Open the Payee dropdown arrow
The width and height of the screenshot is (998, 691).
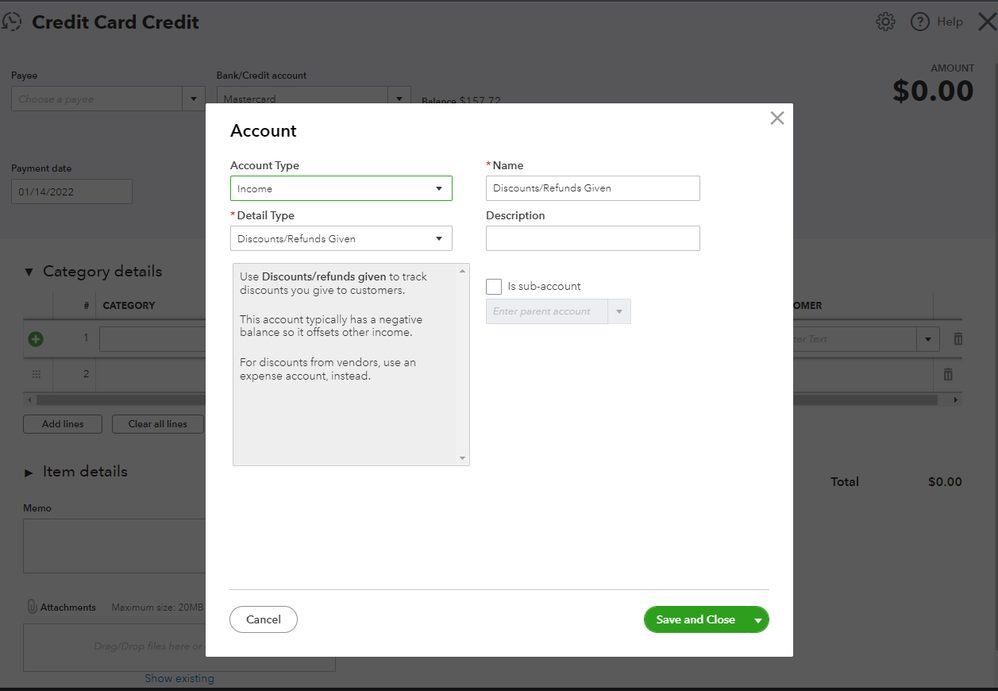(193, 99)
